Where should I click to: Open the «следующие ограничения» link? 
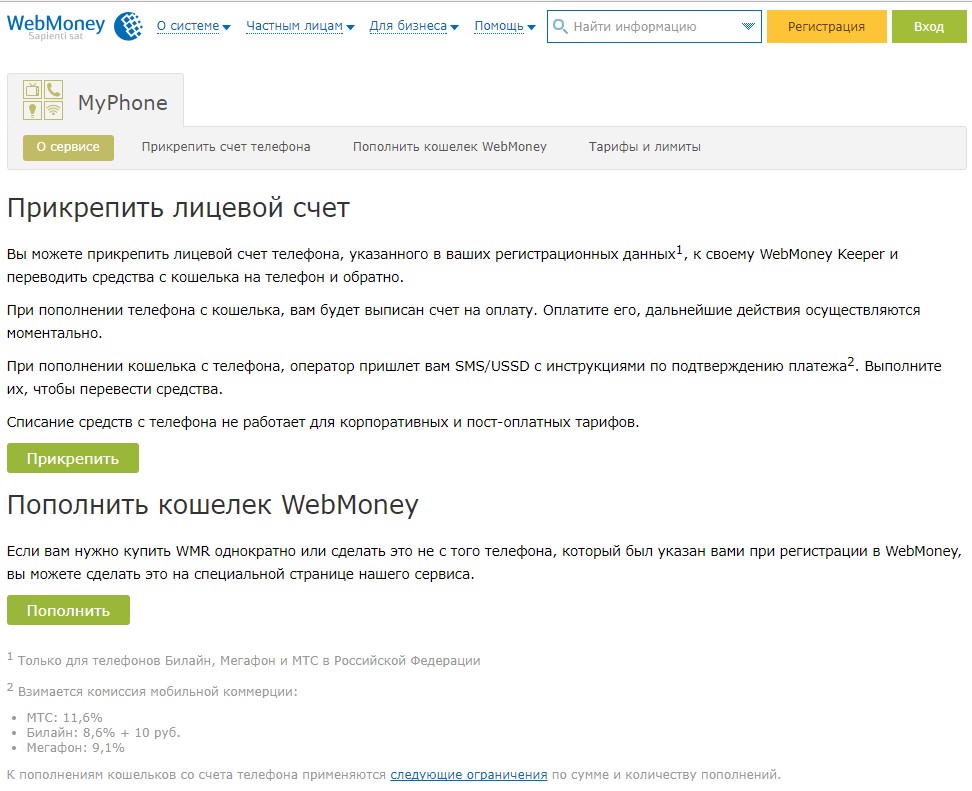469,775
